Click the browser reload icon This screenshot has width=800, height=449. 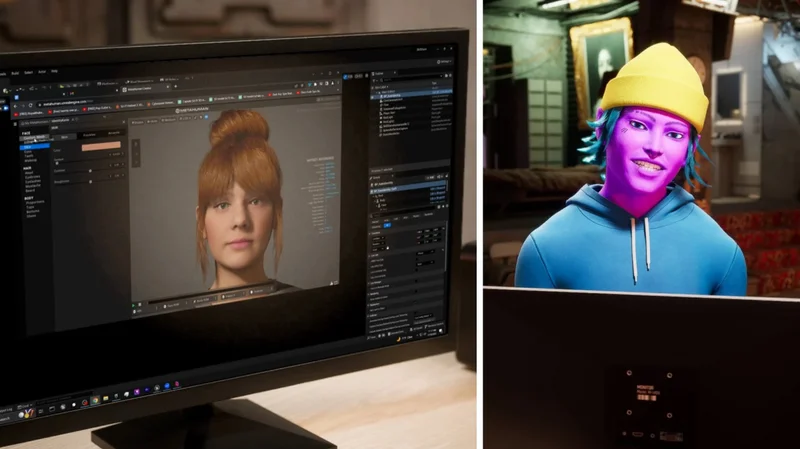tap(31, 105)
